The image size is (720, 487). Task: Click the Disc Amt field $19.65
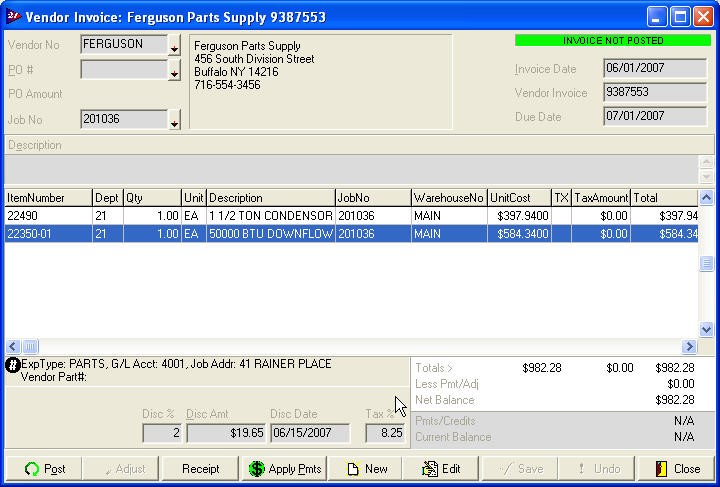point(226,433)
